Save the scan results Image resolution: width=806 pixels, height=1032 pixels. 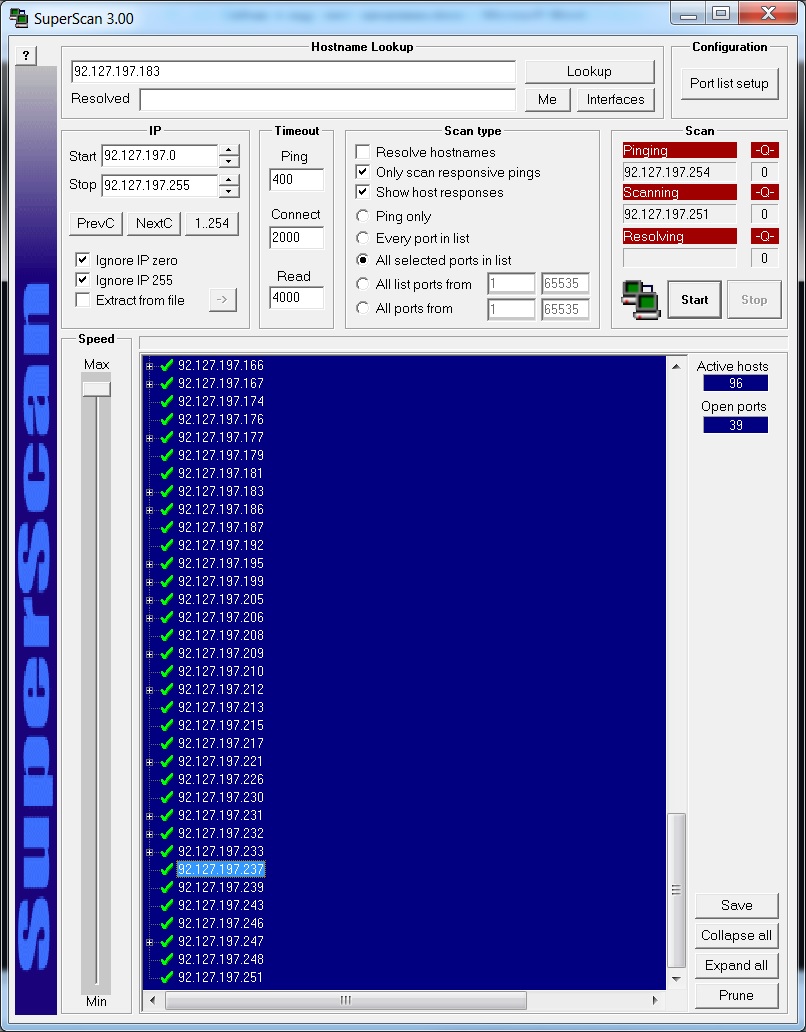[x=736, y=906]
